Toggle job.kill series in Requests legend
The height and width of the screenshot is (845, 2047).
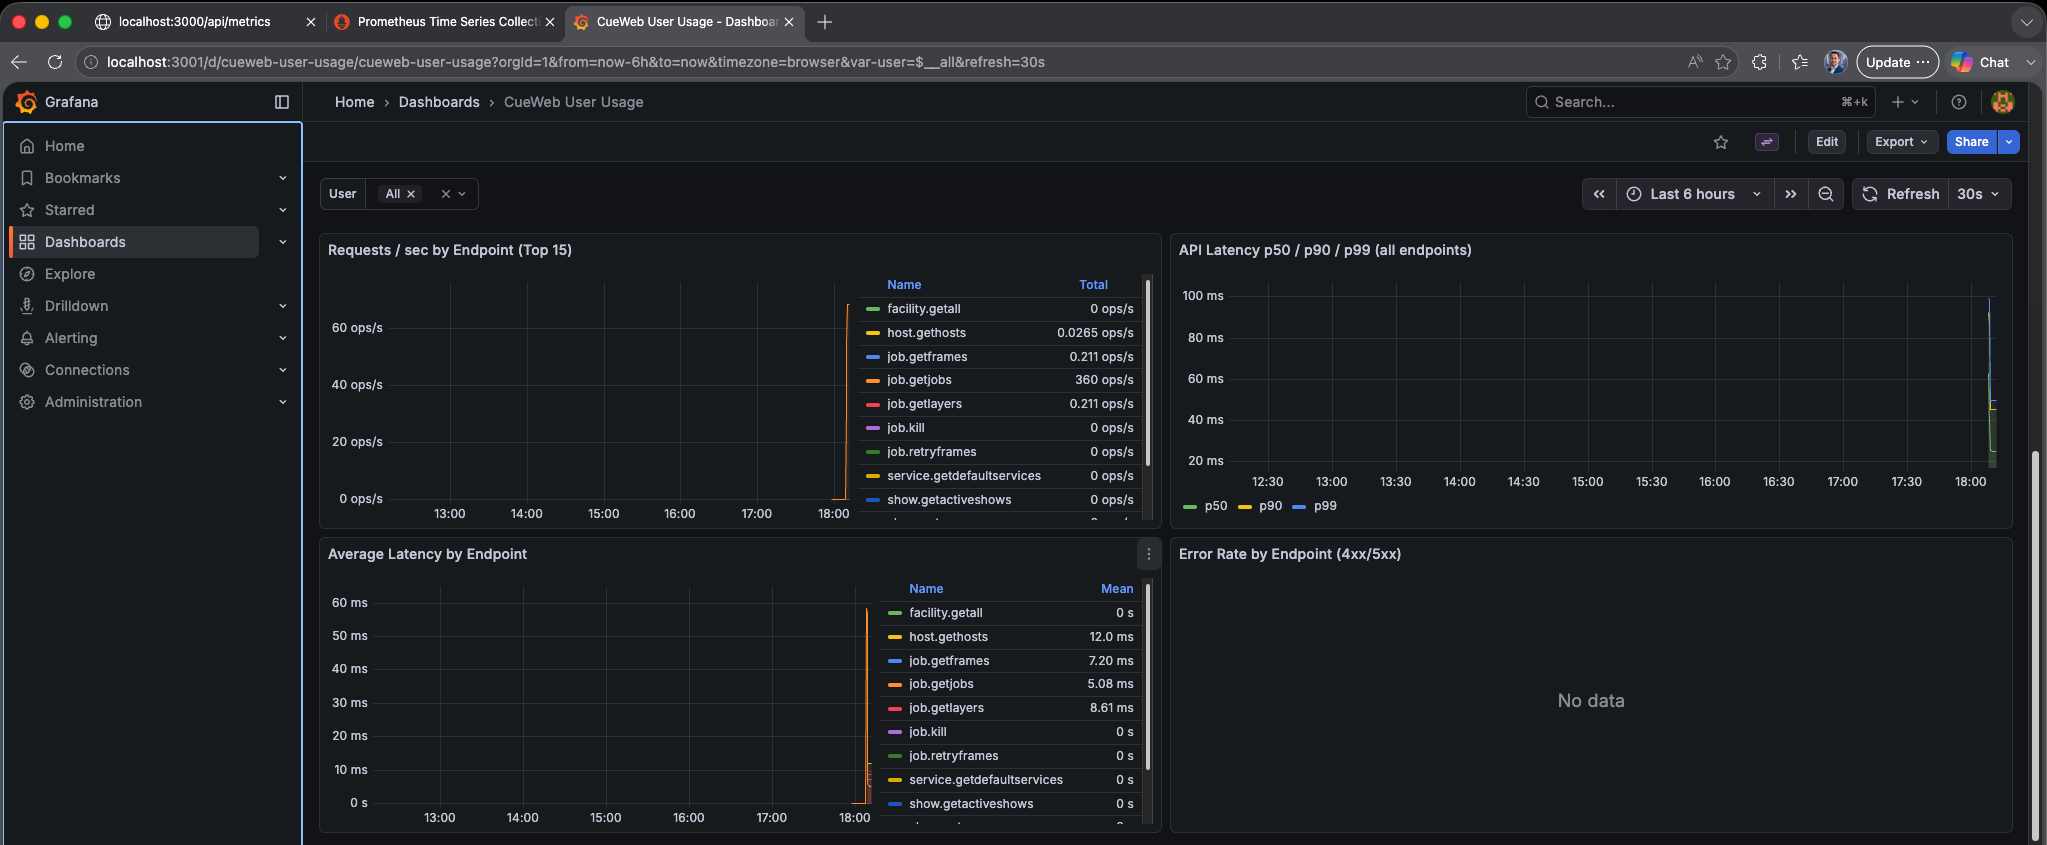tap(906, 428)
